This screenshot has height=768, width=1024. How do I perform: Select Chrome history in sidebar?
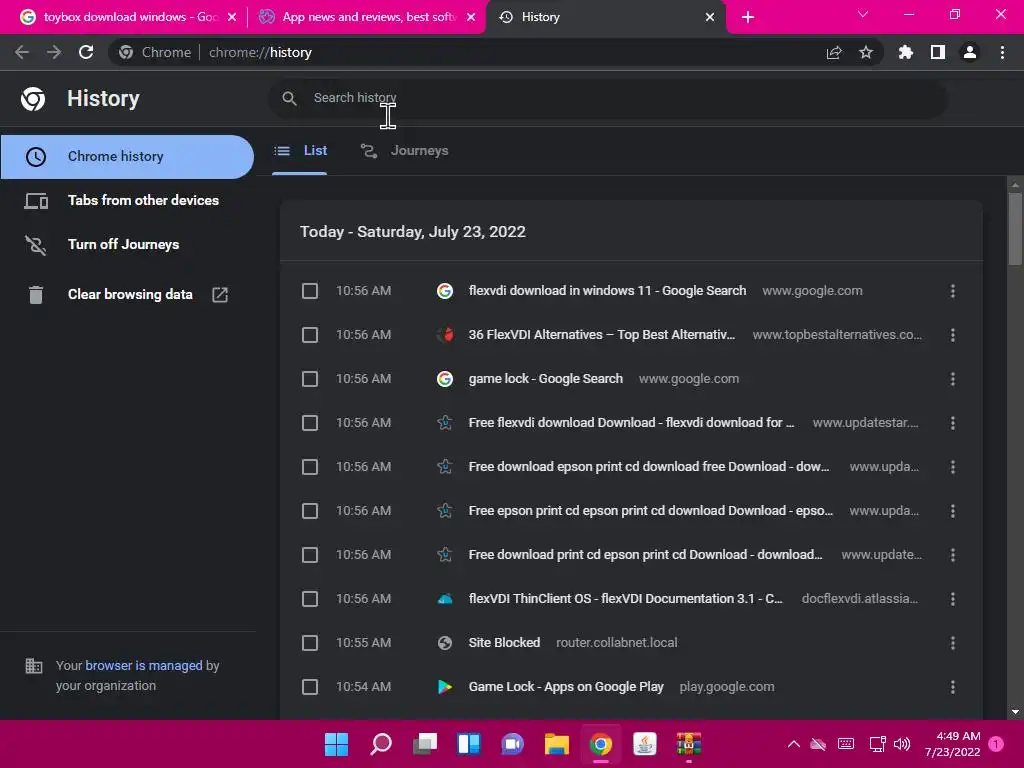(127, 157)
